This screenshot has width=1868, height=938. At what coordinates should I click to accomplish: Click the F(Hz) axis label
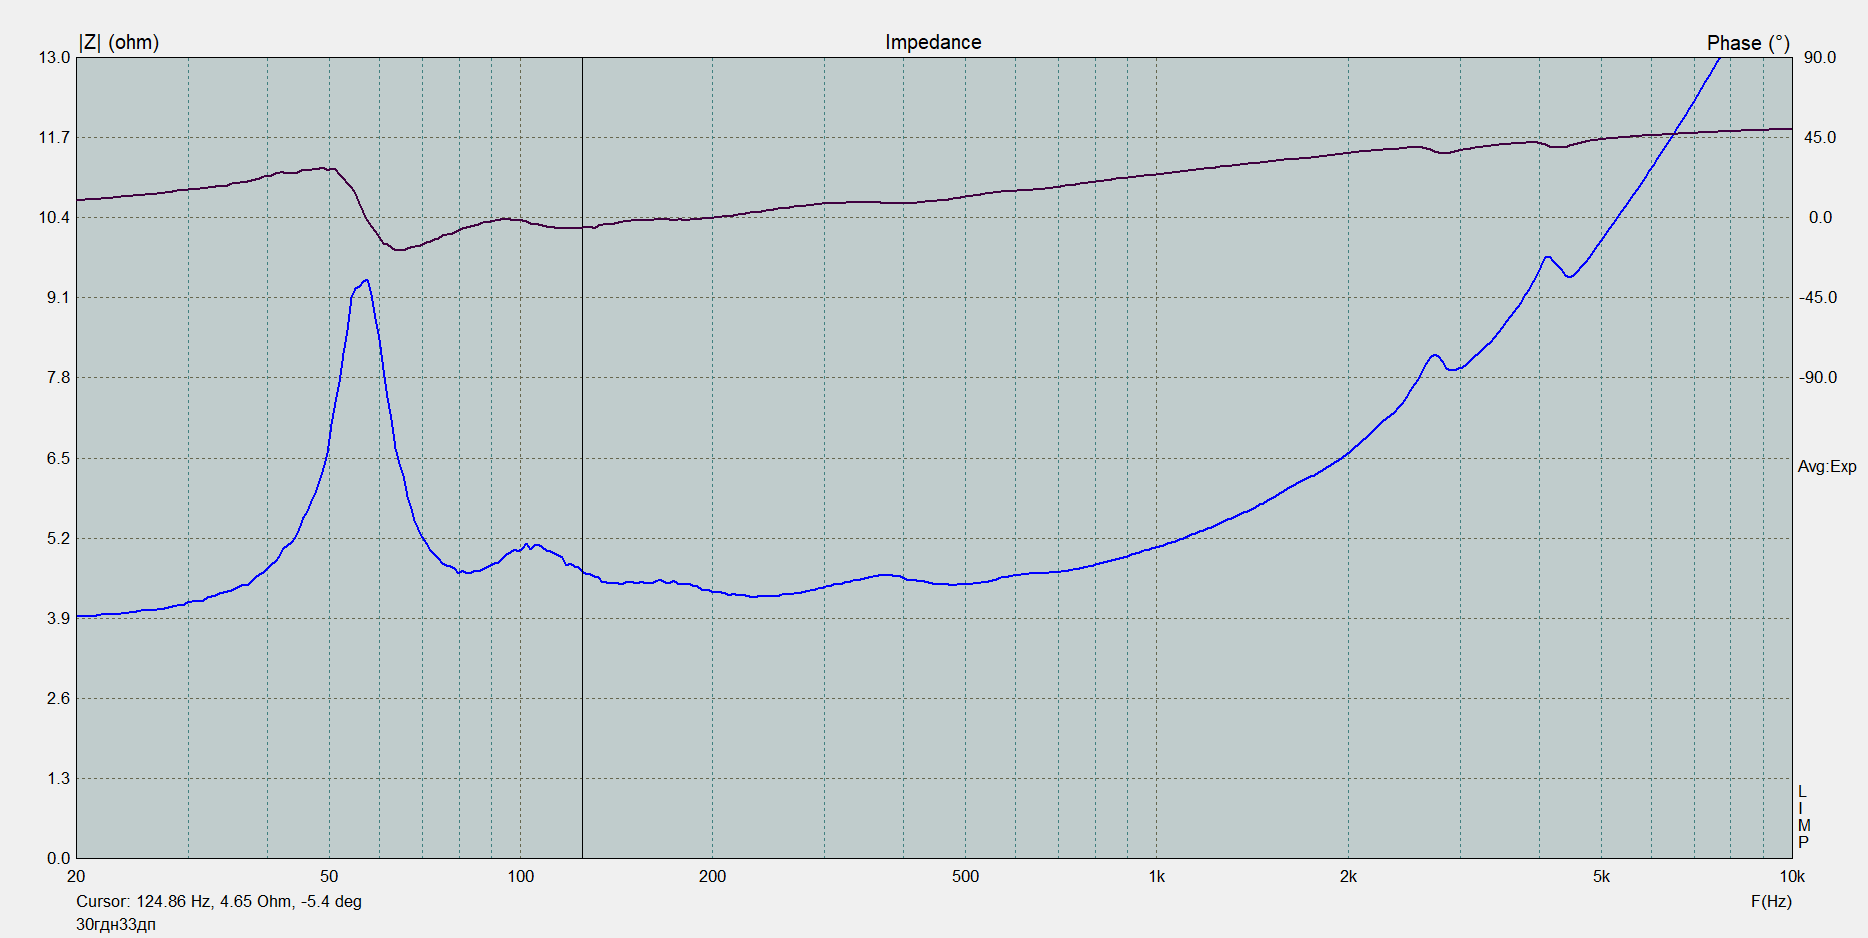tap(1771, 901)
